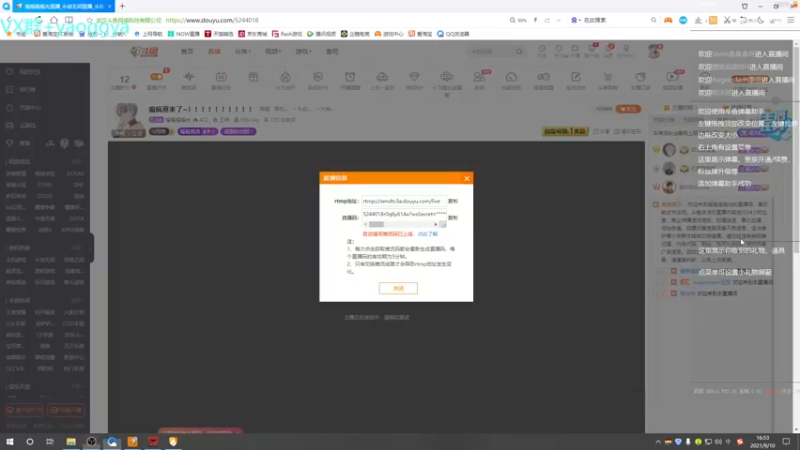The width and height of the screenshot is (800, 450).
Task: Collapse the left sidebar using its edge handle
Action: pos(91,248)
